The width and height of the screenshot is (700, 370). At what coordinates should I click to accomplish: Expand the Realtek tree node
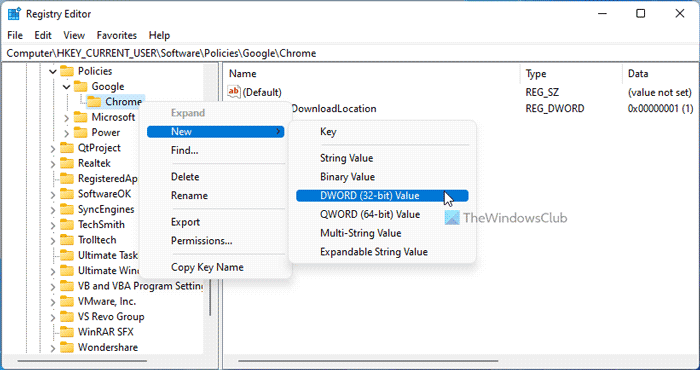[x=53, y=163]
